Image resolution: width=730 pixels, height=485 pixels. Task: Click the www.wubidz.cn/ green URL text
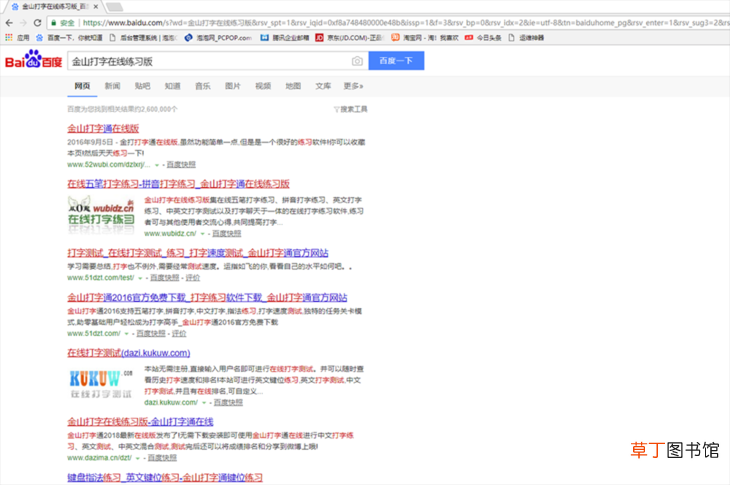tap(170, 234)
